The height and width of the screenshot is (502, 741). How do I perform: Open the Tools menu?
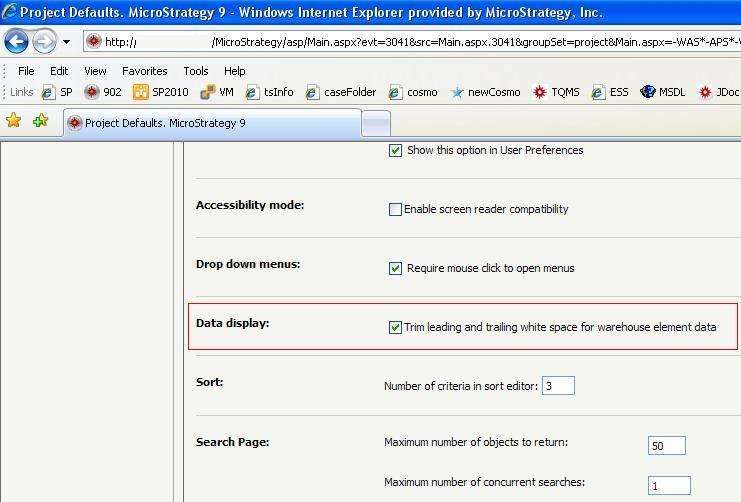pos(196,71)
